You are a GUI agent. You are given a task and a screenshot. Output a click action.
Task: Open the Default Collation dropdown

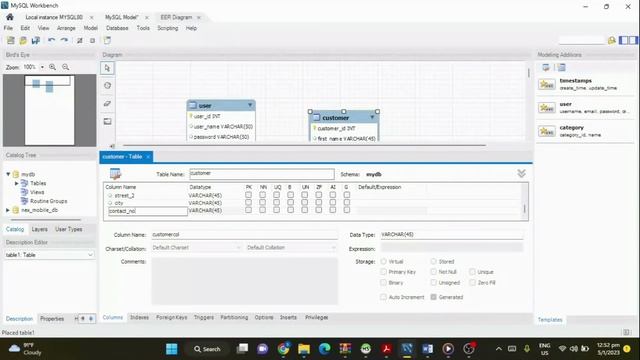(291, 248)
